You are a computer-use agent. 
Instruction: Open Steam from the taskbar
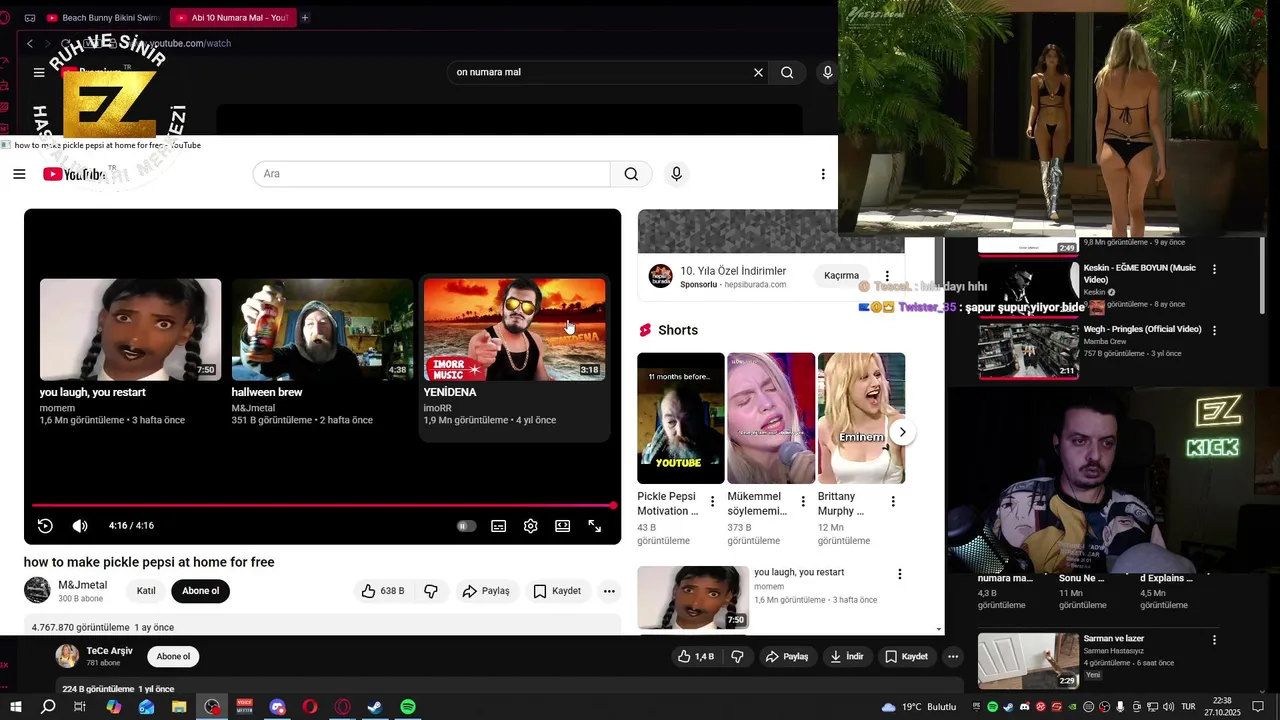(375, 707)
